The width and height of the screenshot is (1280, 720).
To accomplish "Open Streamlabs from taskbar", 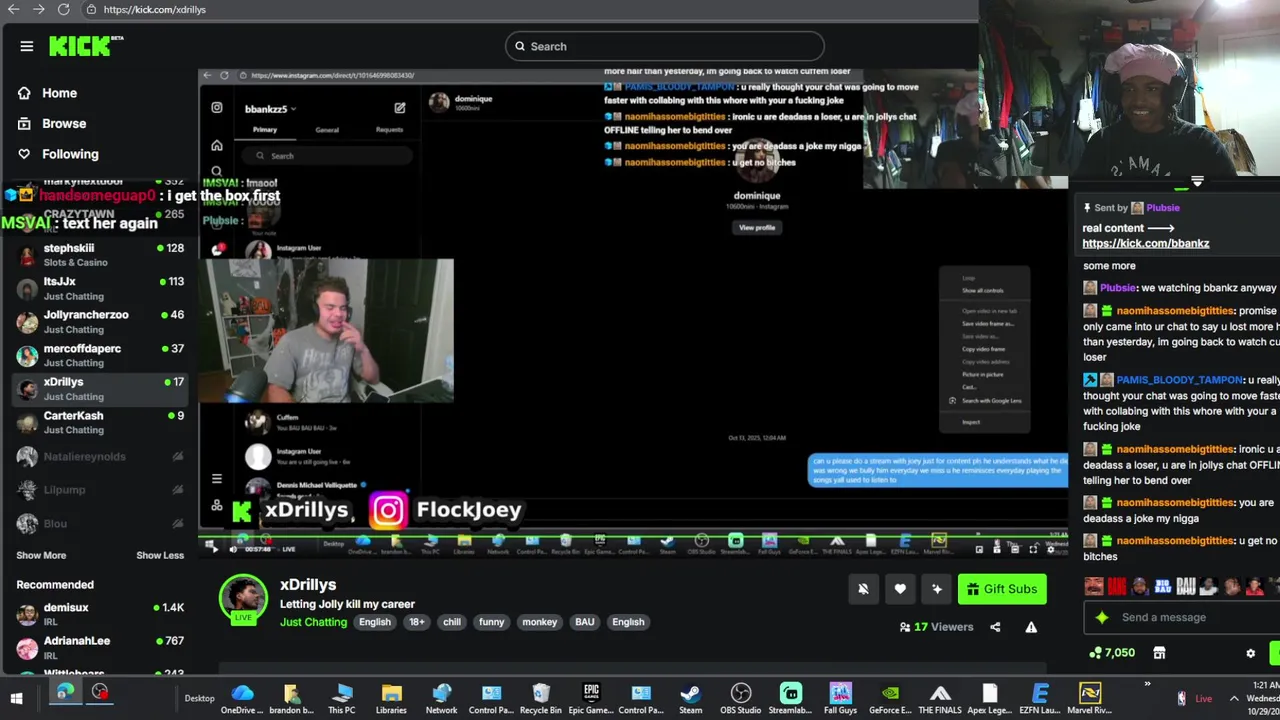I will pos(790,698).
